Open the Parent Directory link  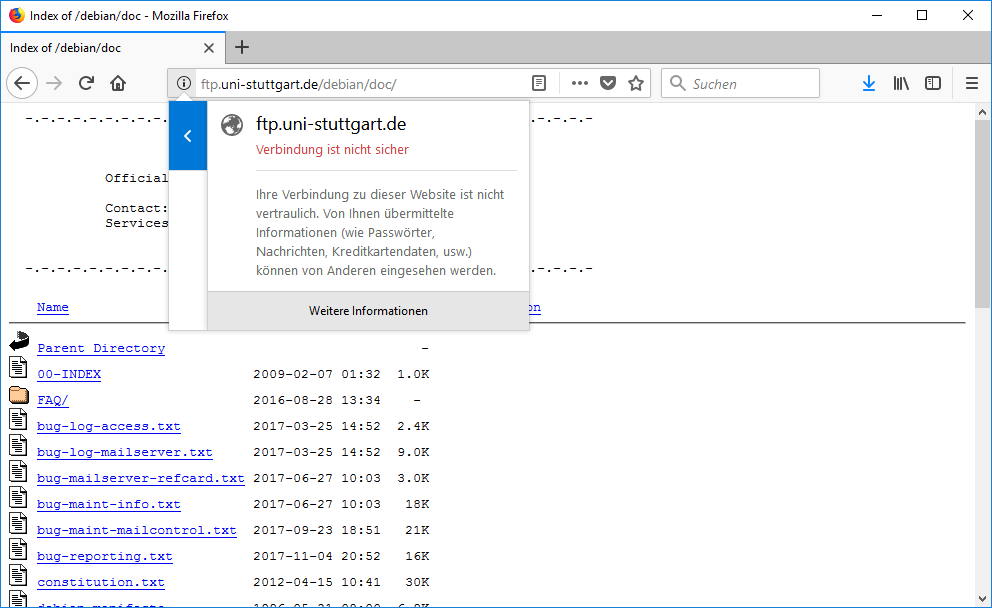pos(101,348)
